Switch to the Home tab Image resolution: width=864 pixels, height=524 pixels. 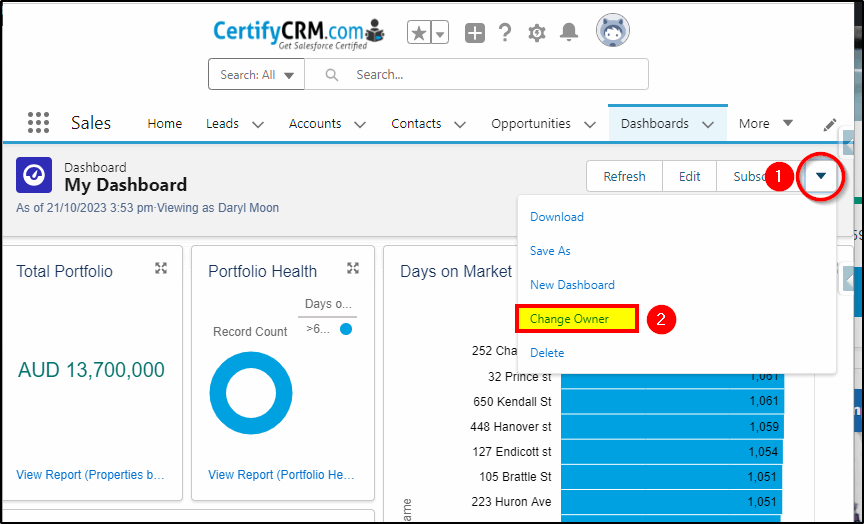(164, 124)
